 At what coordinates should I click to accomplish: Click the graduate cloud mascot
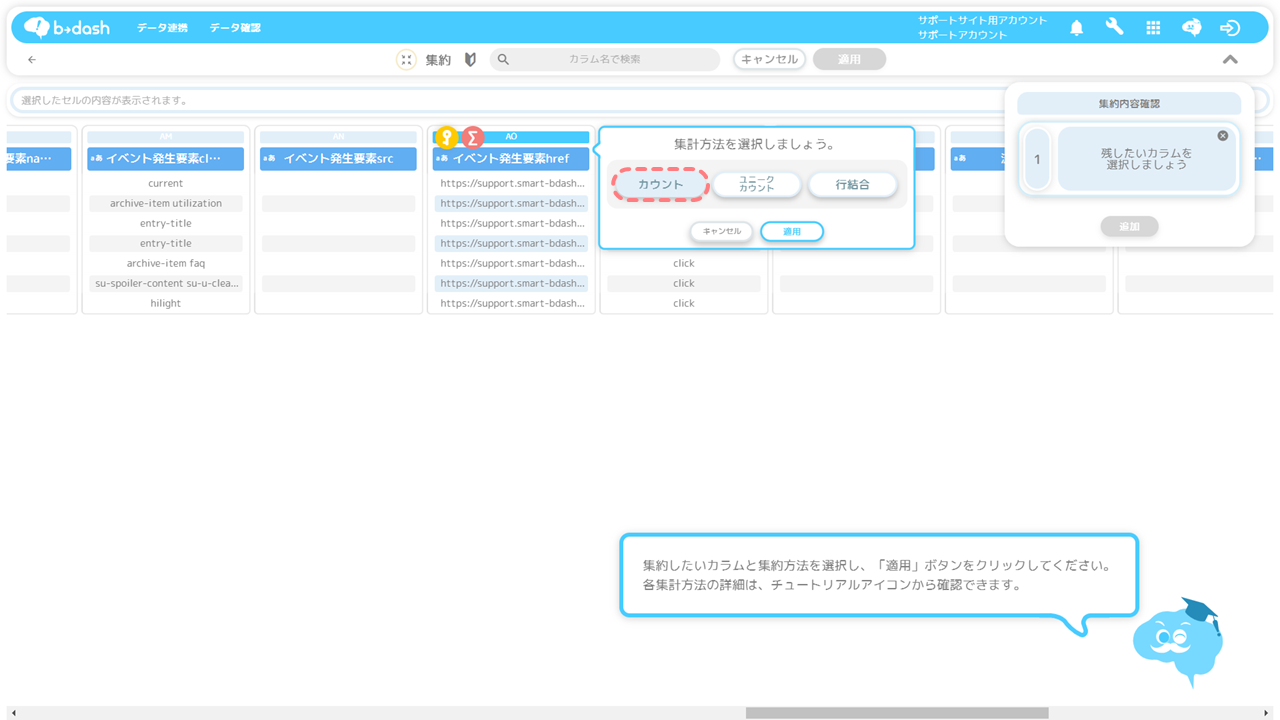[1178, 642]
